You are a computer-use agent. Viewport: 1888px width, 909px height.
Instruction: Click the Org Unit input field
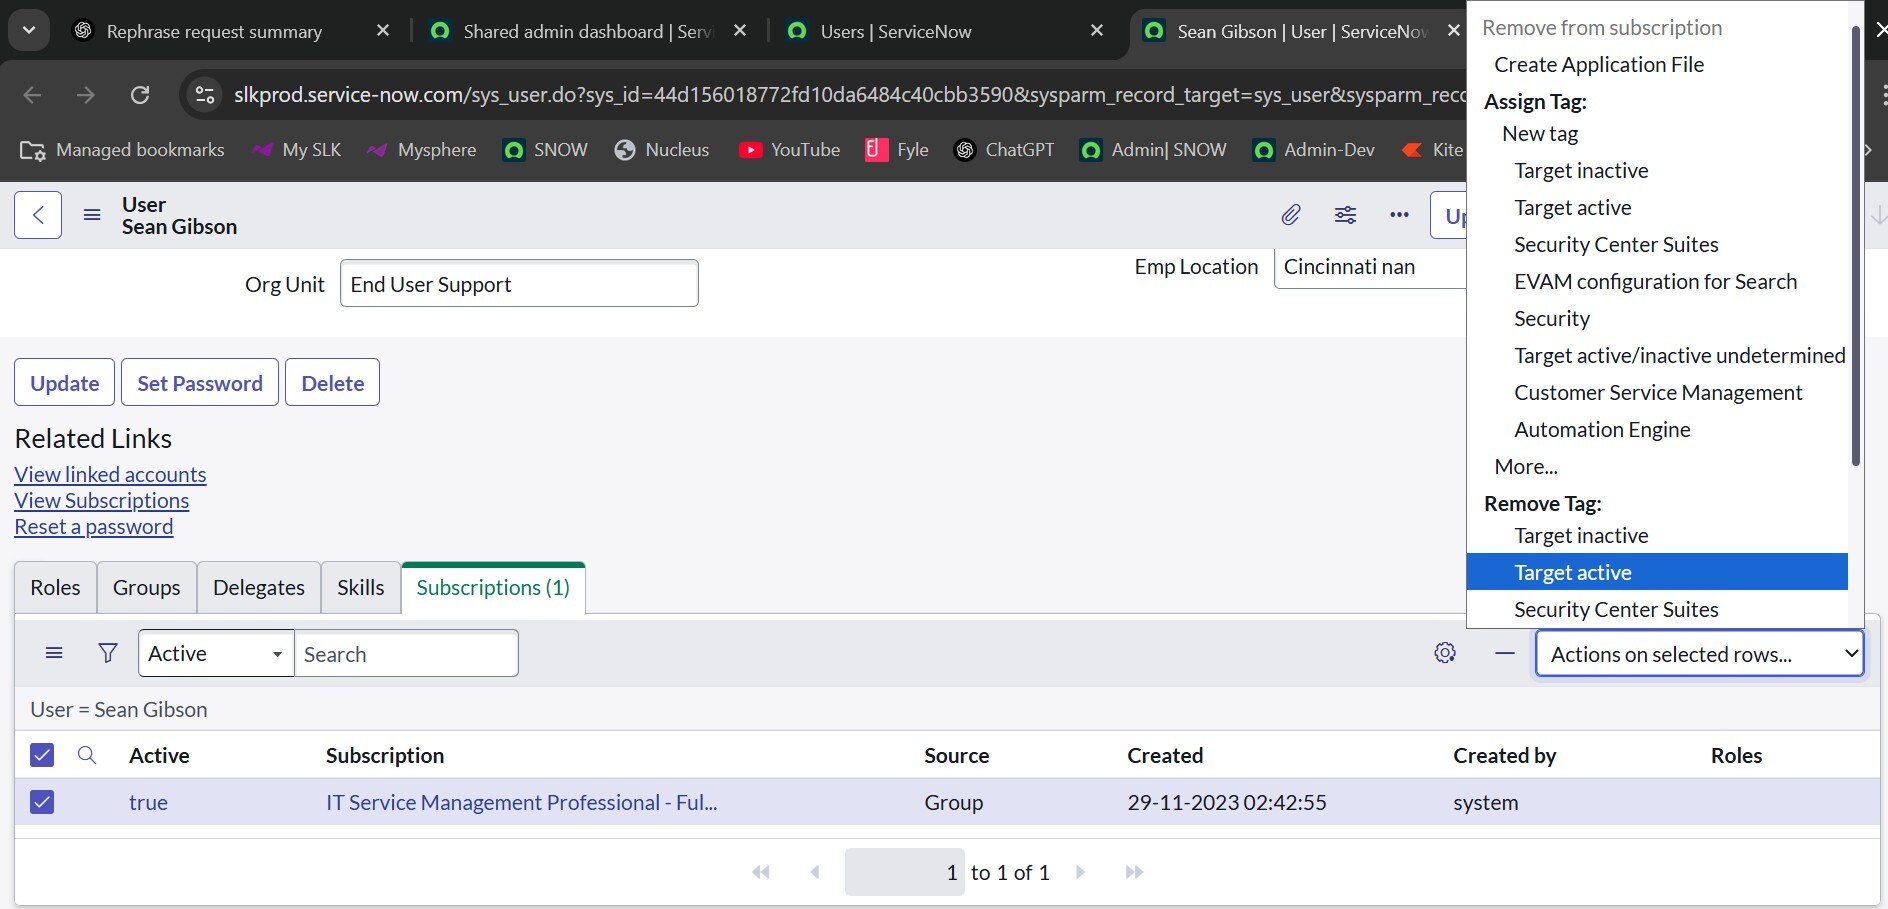(518, 284)
